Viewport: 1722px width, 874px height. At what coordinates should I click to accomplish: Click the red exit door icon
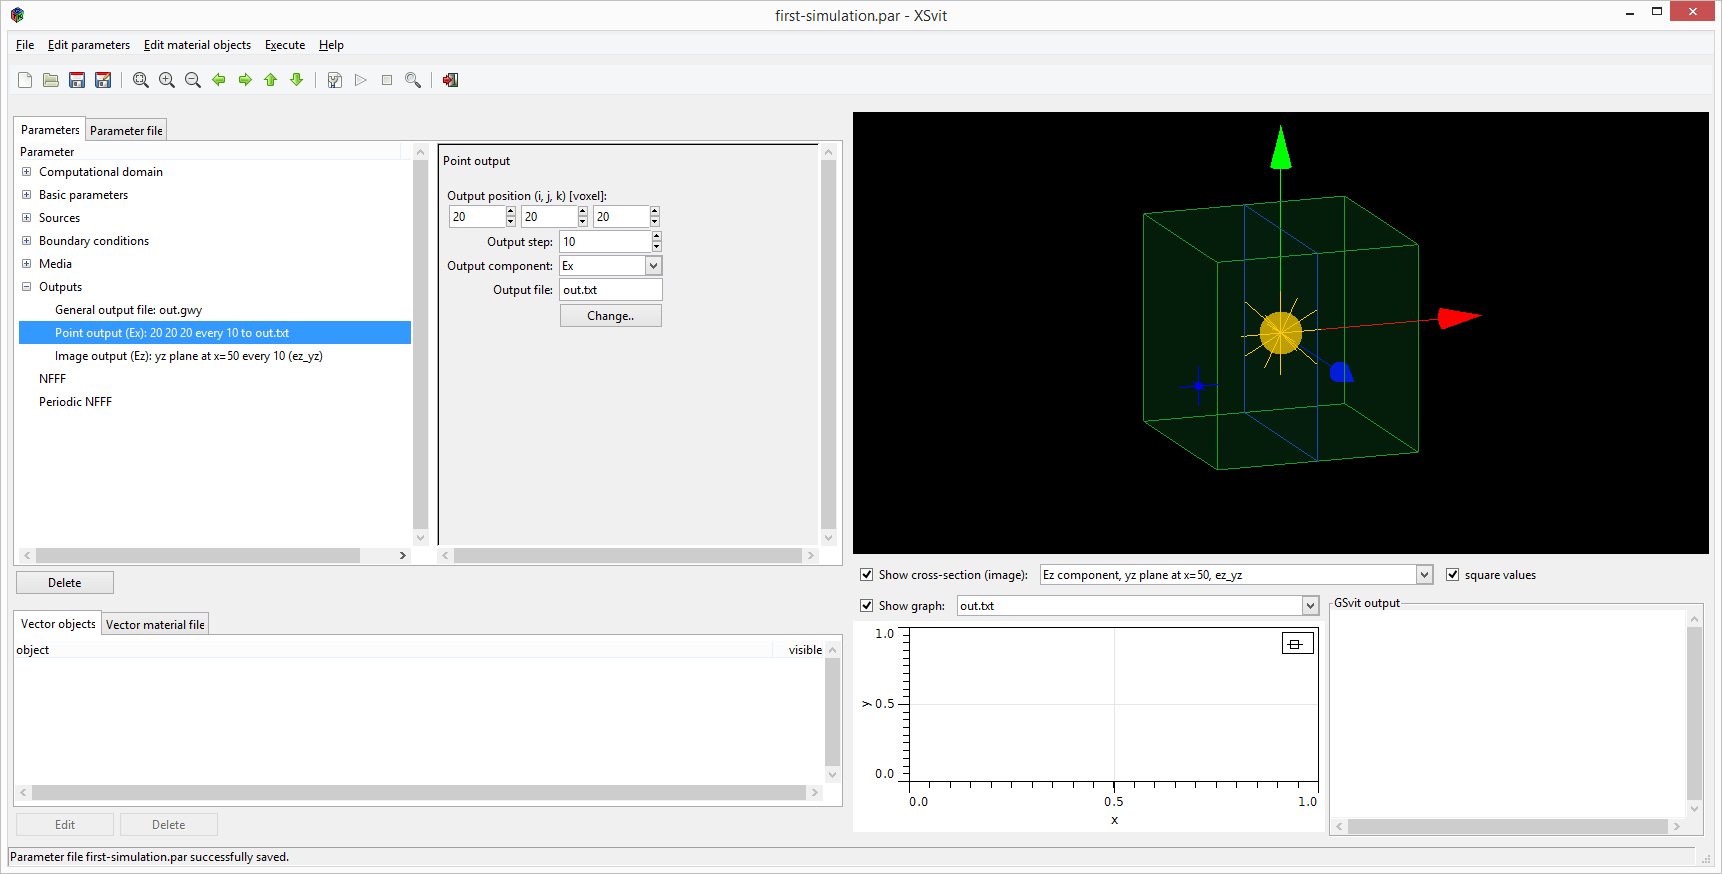pyautogui.click(x=451, y=80)
